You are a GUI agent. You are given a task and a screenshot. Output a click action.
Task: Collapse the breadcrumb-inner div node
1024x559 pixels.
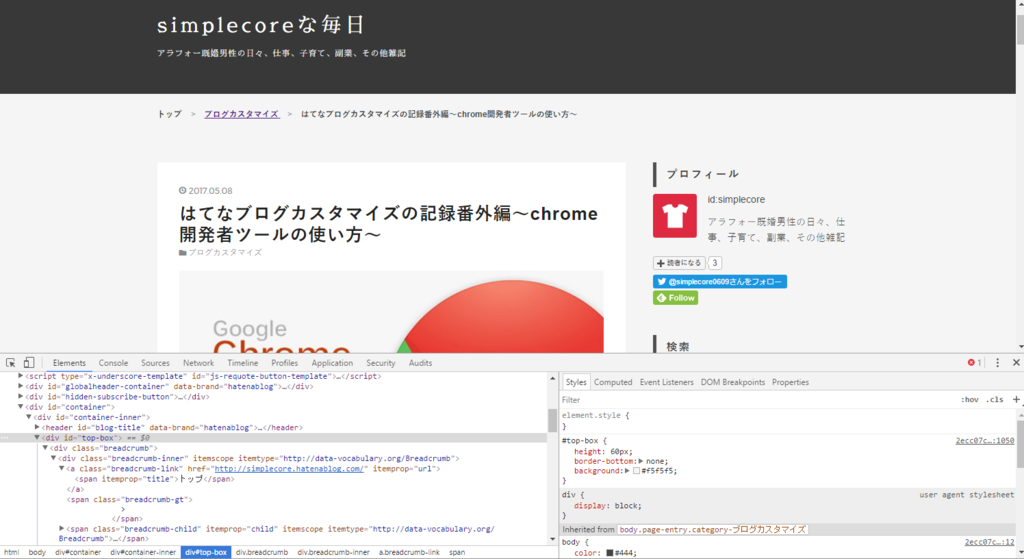tap(54, 458)
